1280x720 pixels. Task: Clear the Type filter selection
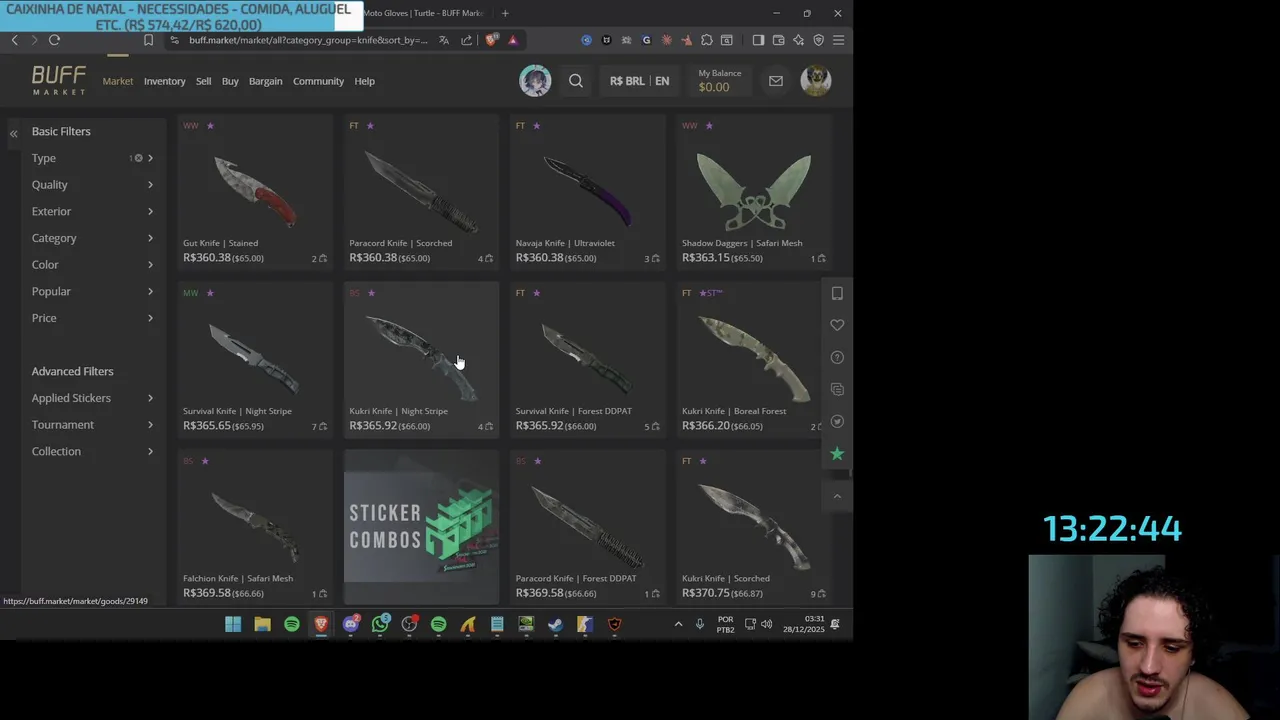pos(138,158)
